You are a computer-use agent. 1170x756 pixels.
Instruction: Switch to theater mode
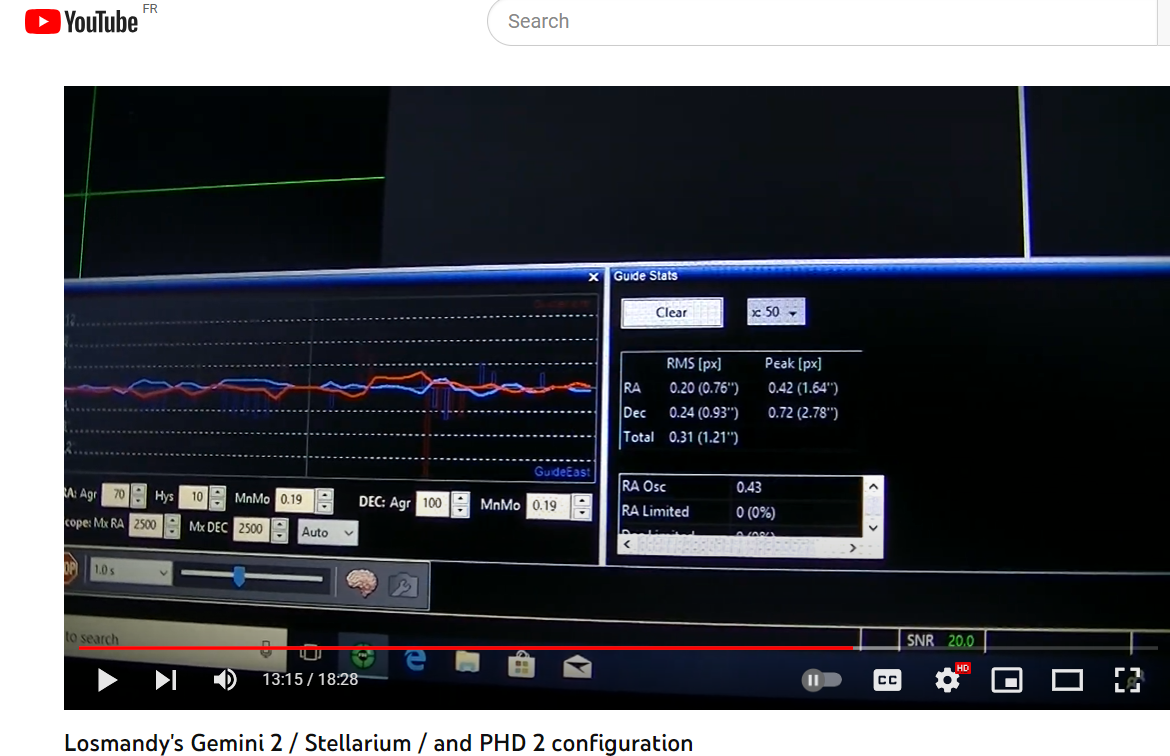(1067, 680)
